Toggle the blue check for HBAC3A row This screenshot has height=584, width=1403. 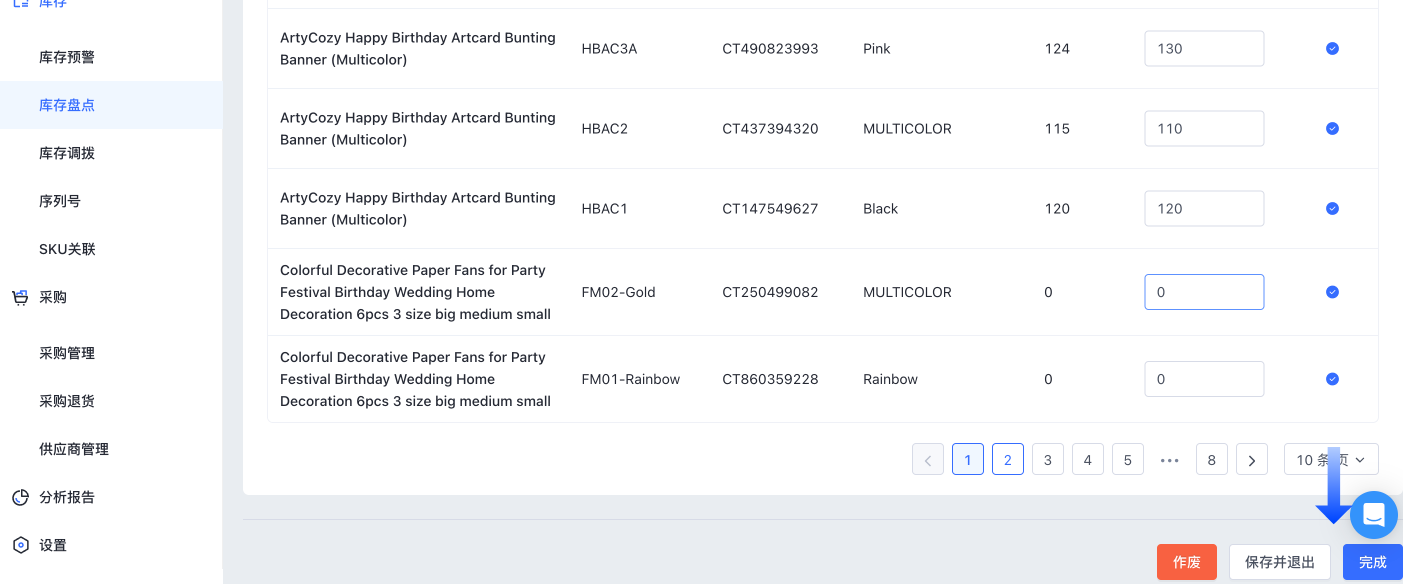coord(1332,48)
